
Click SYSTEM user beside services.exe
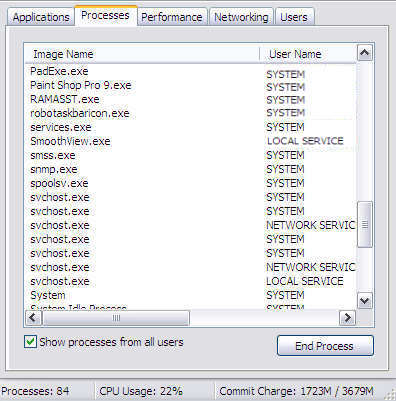pyautogui.click(x=285, y=127)
